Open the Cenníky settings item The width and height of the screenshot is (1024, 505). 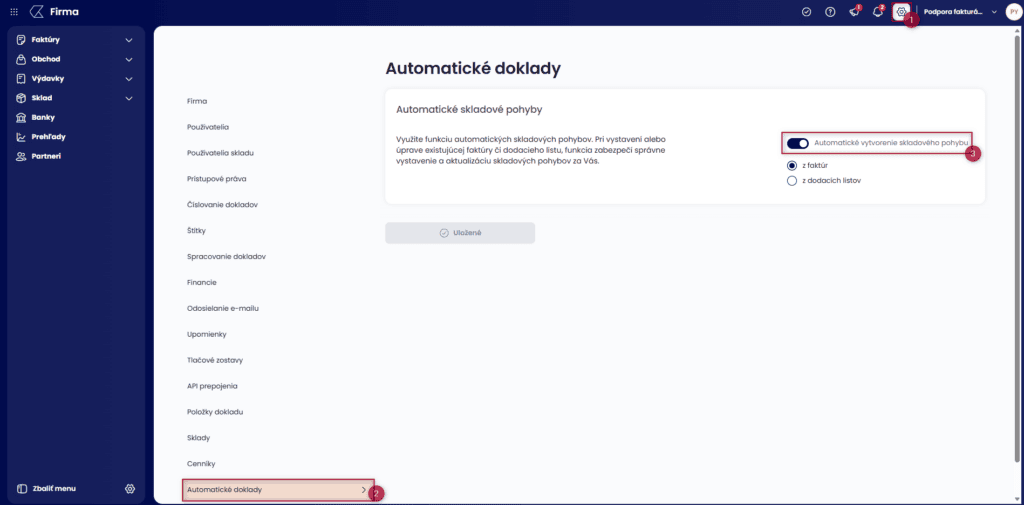tap(202, 463)
